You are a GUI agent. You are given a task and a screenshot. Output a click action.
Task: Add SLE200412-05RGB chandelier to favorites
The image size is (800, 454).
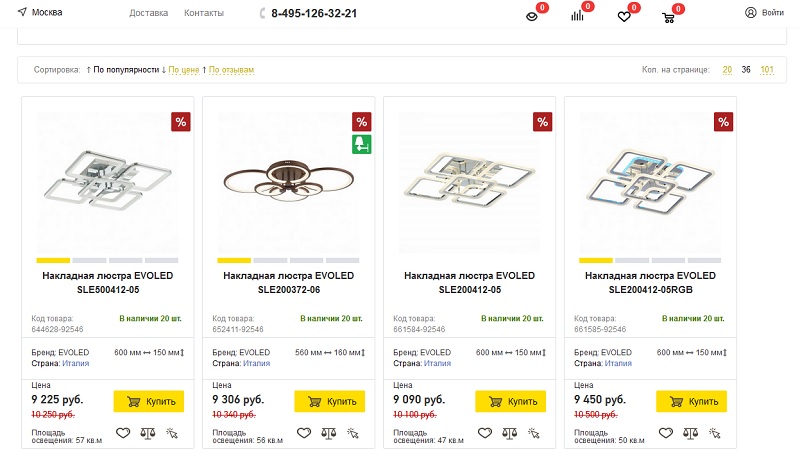pos(666,433)
